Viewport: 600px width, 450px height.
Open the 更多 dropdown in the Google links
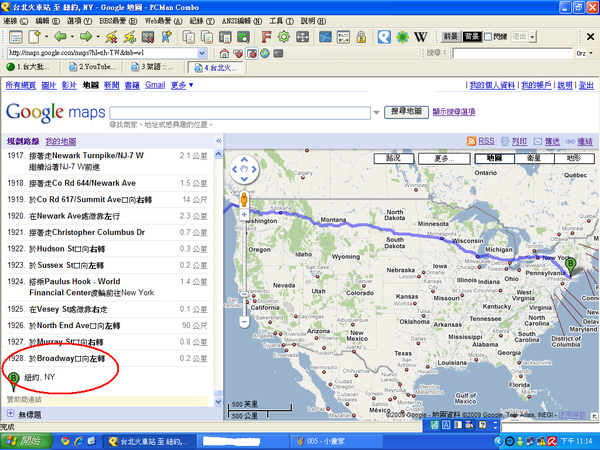tap(181, 85)
